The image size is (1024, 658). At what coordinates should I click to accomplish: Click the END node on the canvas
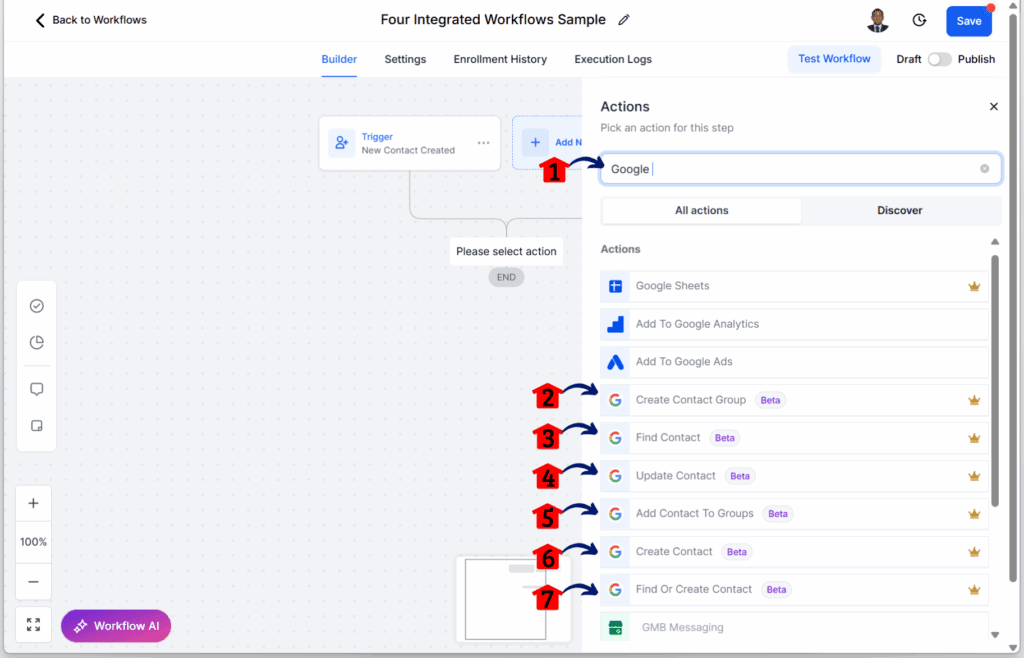[x=506, y=277]
